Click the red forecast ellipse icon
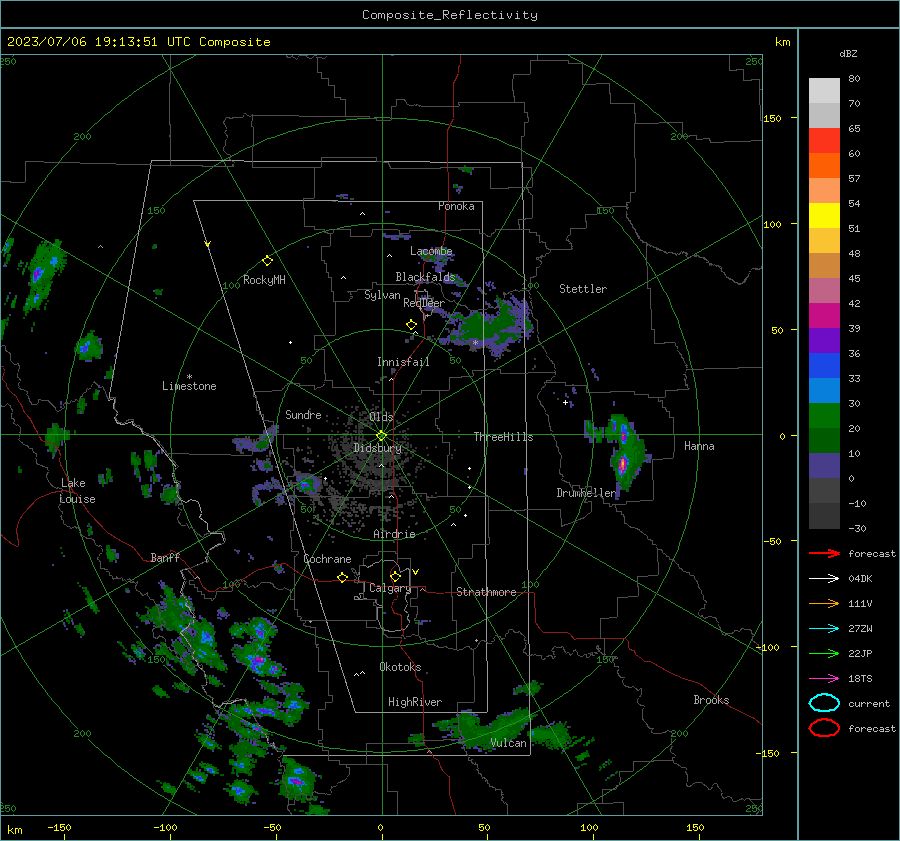Viewport: 900px width, 841px height. (824, 728)
